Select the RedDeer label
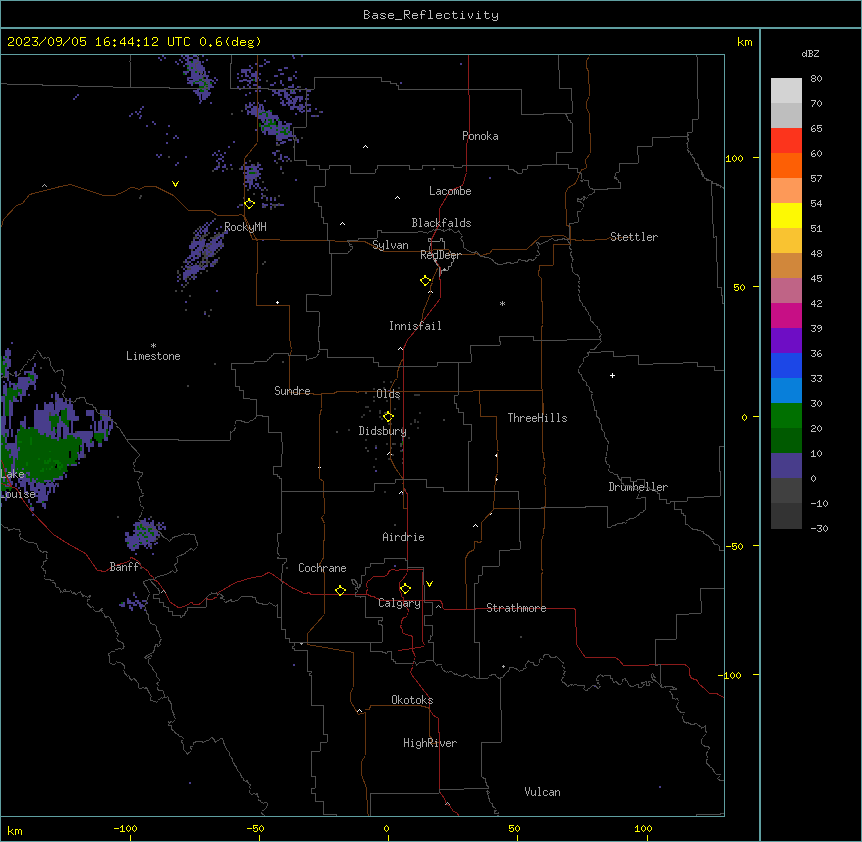The height and width of the screenshot is (842, 862). pos(440,255)
